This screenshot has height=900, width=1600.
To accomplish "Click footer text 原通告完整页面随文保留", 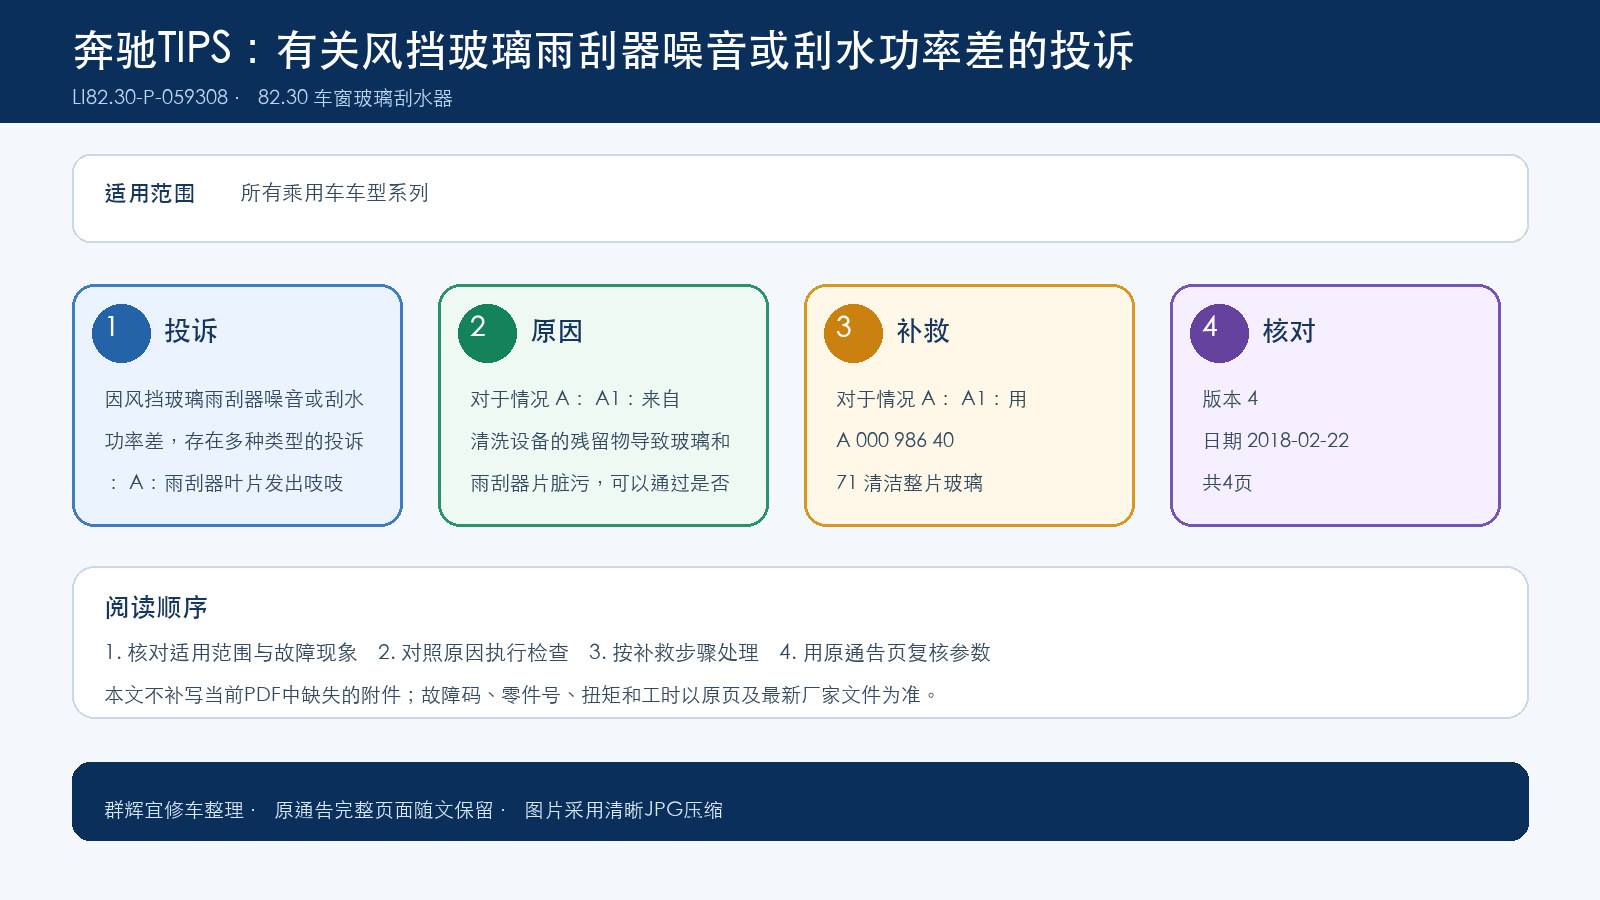I will point(384,810).
